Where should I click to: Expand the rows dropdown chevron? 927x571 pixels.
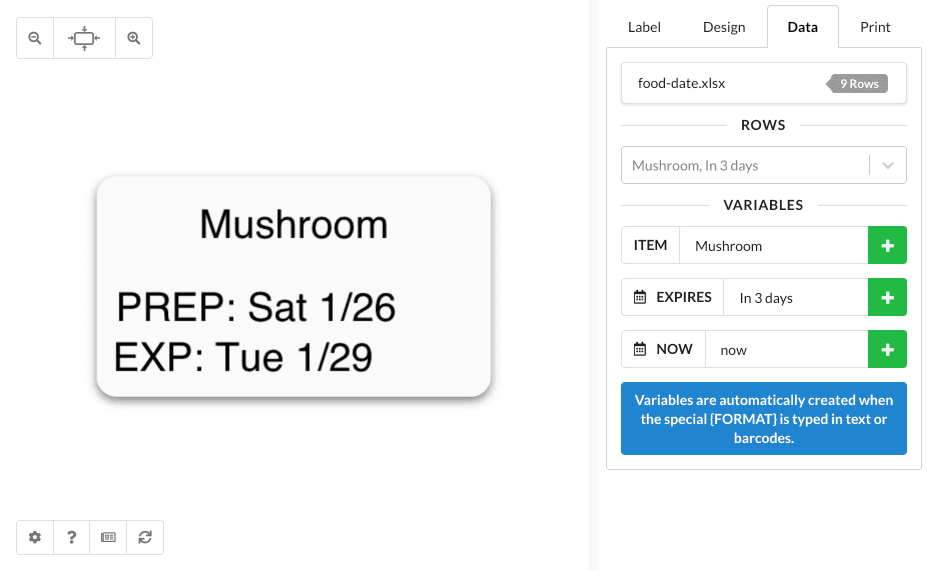coord(888,166)
